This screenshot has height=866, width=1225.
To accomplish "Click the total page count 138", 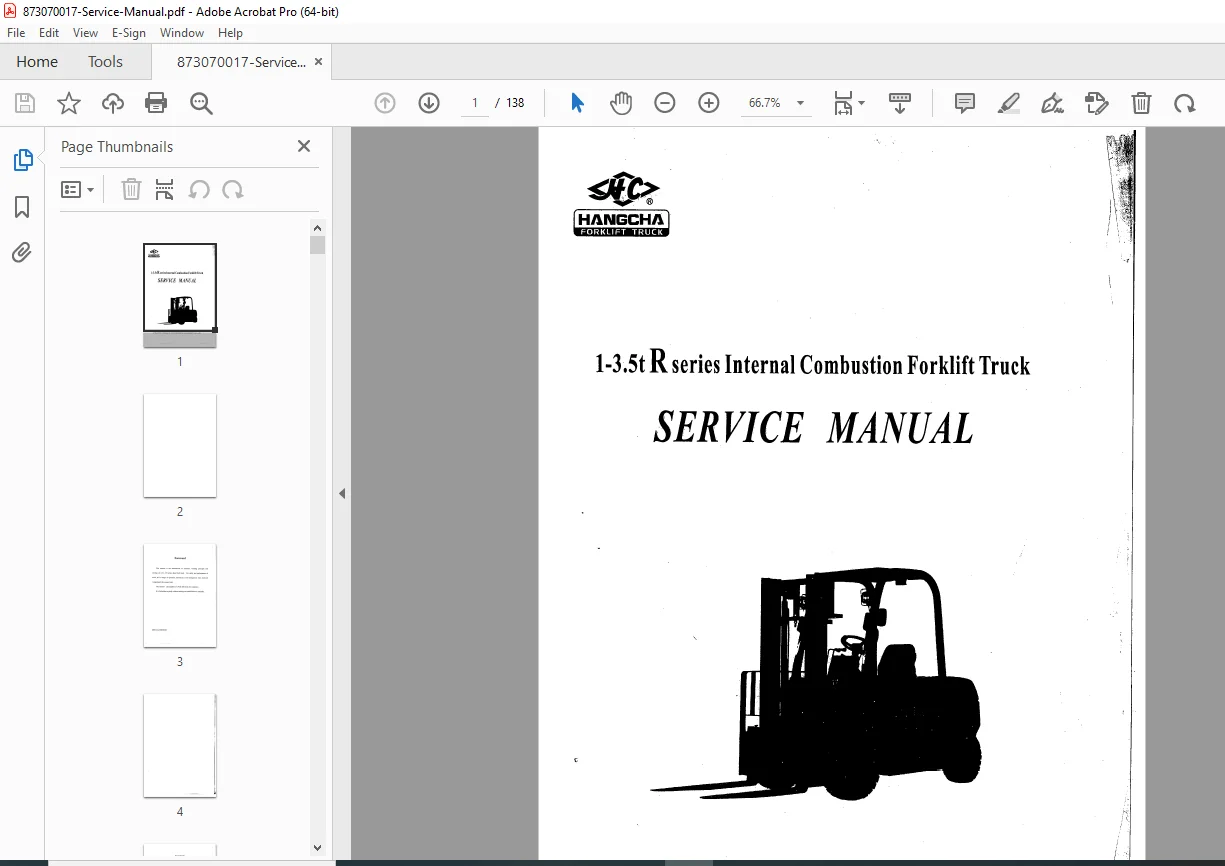I will 515,103.
